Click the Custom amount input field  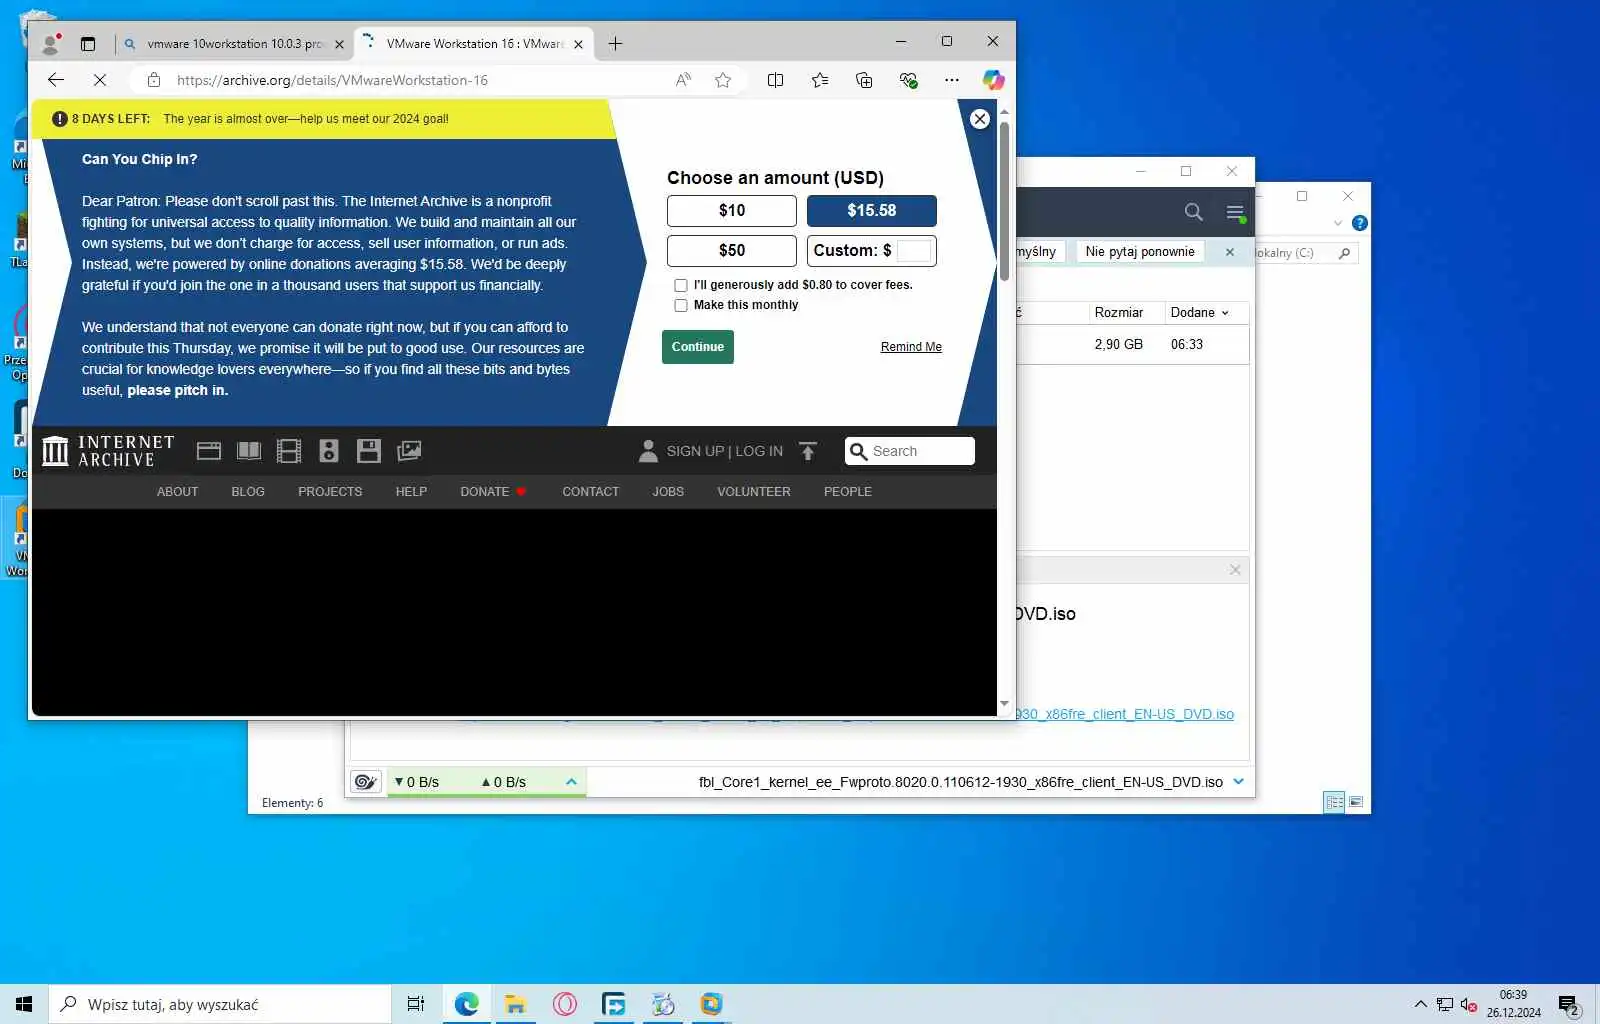click(x=914, y=251)
